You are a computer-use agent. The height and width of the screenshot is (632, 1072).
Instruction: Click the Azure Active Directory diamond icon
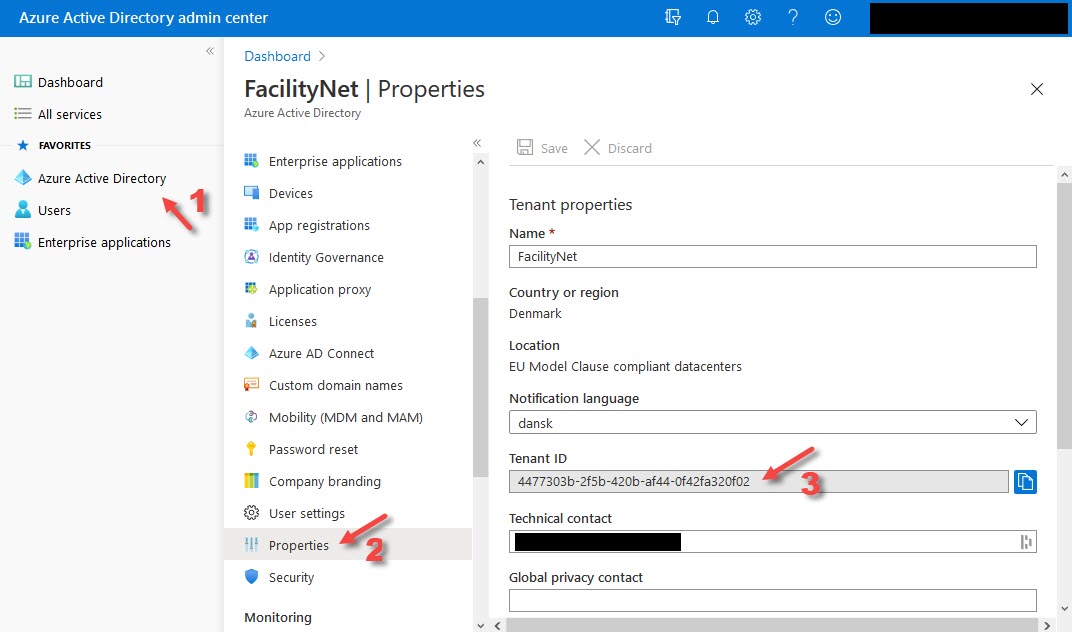click(23, 178)
